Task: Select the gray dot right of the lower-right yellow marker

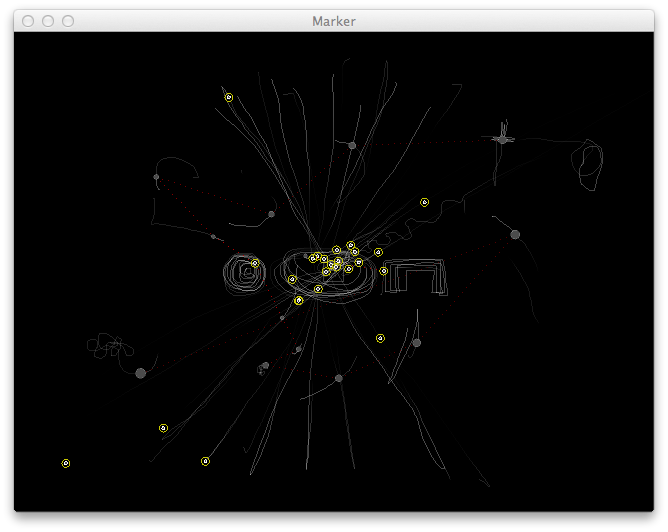Action: pos(416,343)
